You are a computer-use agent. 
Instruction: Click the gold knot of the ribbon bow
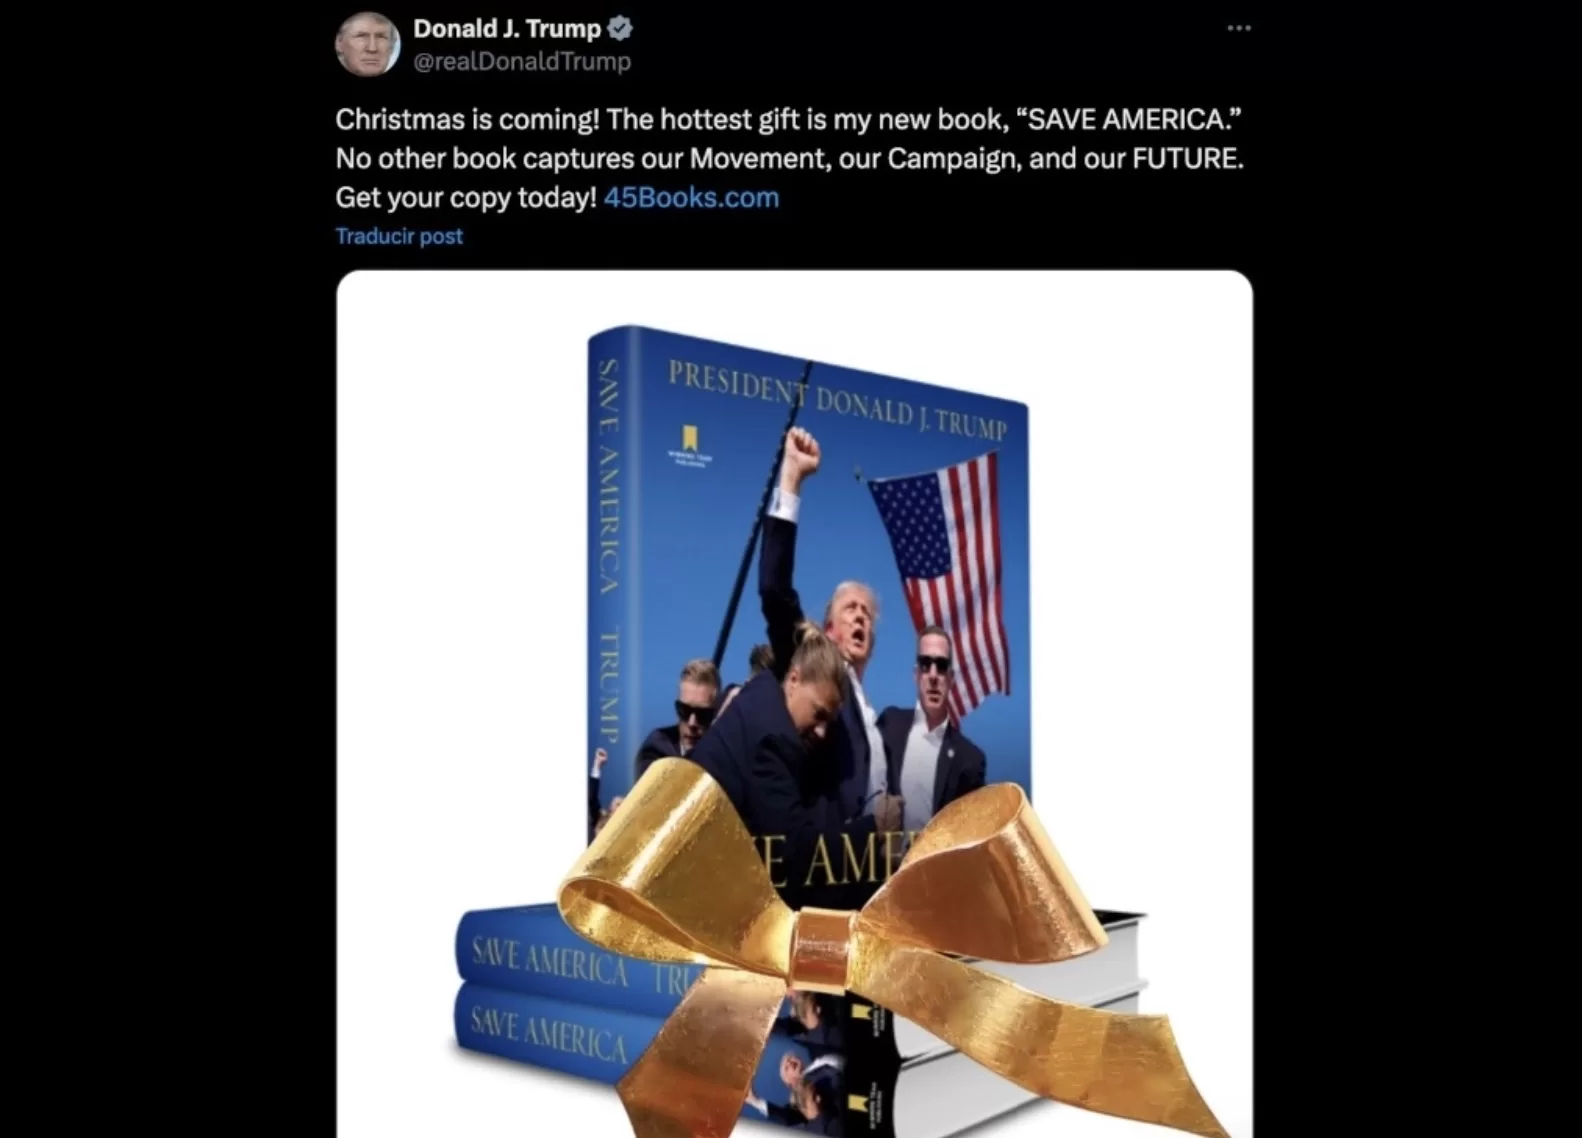823,947
